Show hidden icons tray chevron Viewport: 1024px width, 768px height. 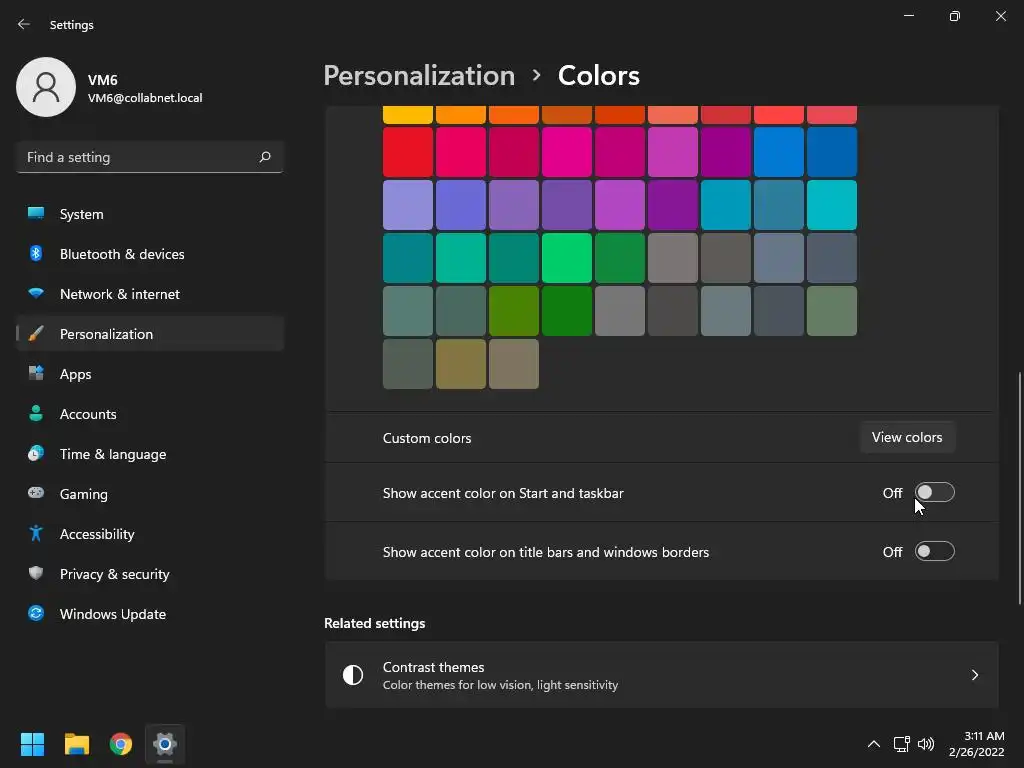coord(873,744)
